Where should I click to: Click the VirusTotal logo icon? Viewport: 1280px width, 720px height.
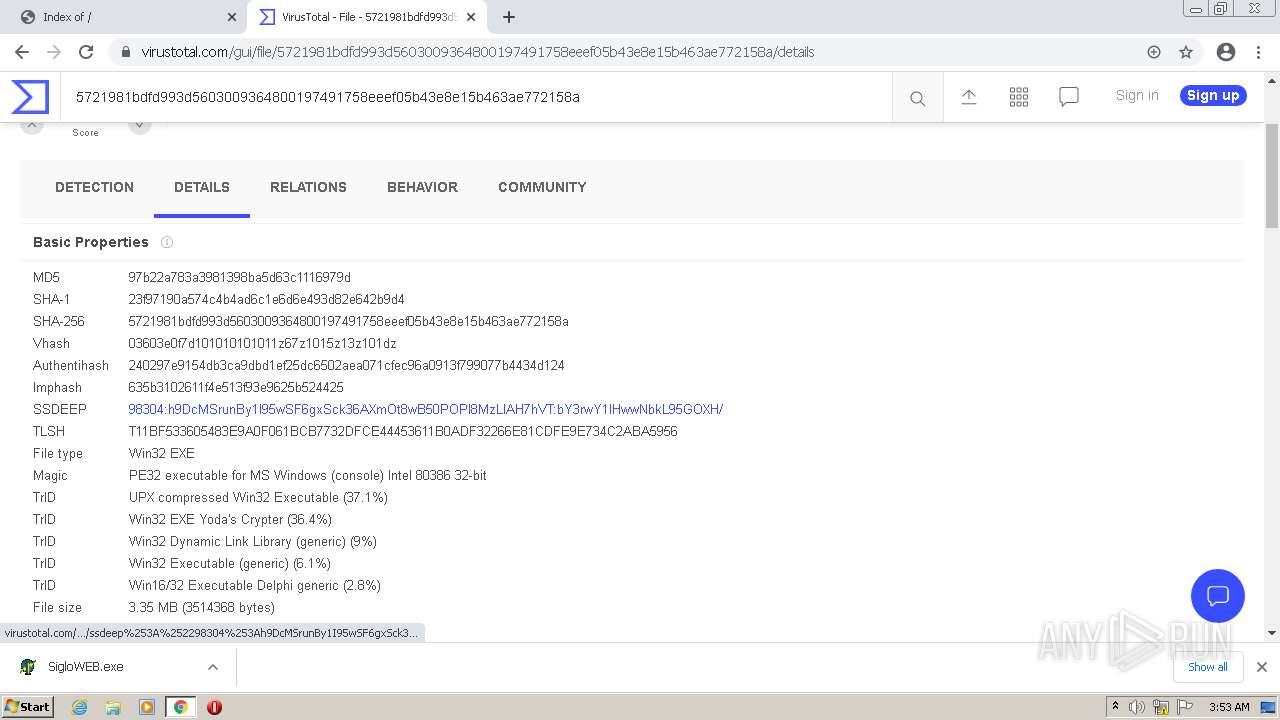30,97
